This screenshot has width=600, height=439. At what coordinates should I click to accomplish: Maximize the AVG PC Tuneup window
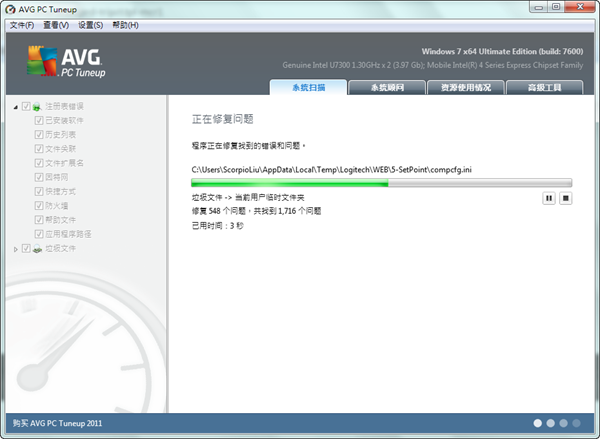pos(556,7)
